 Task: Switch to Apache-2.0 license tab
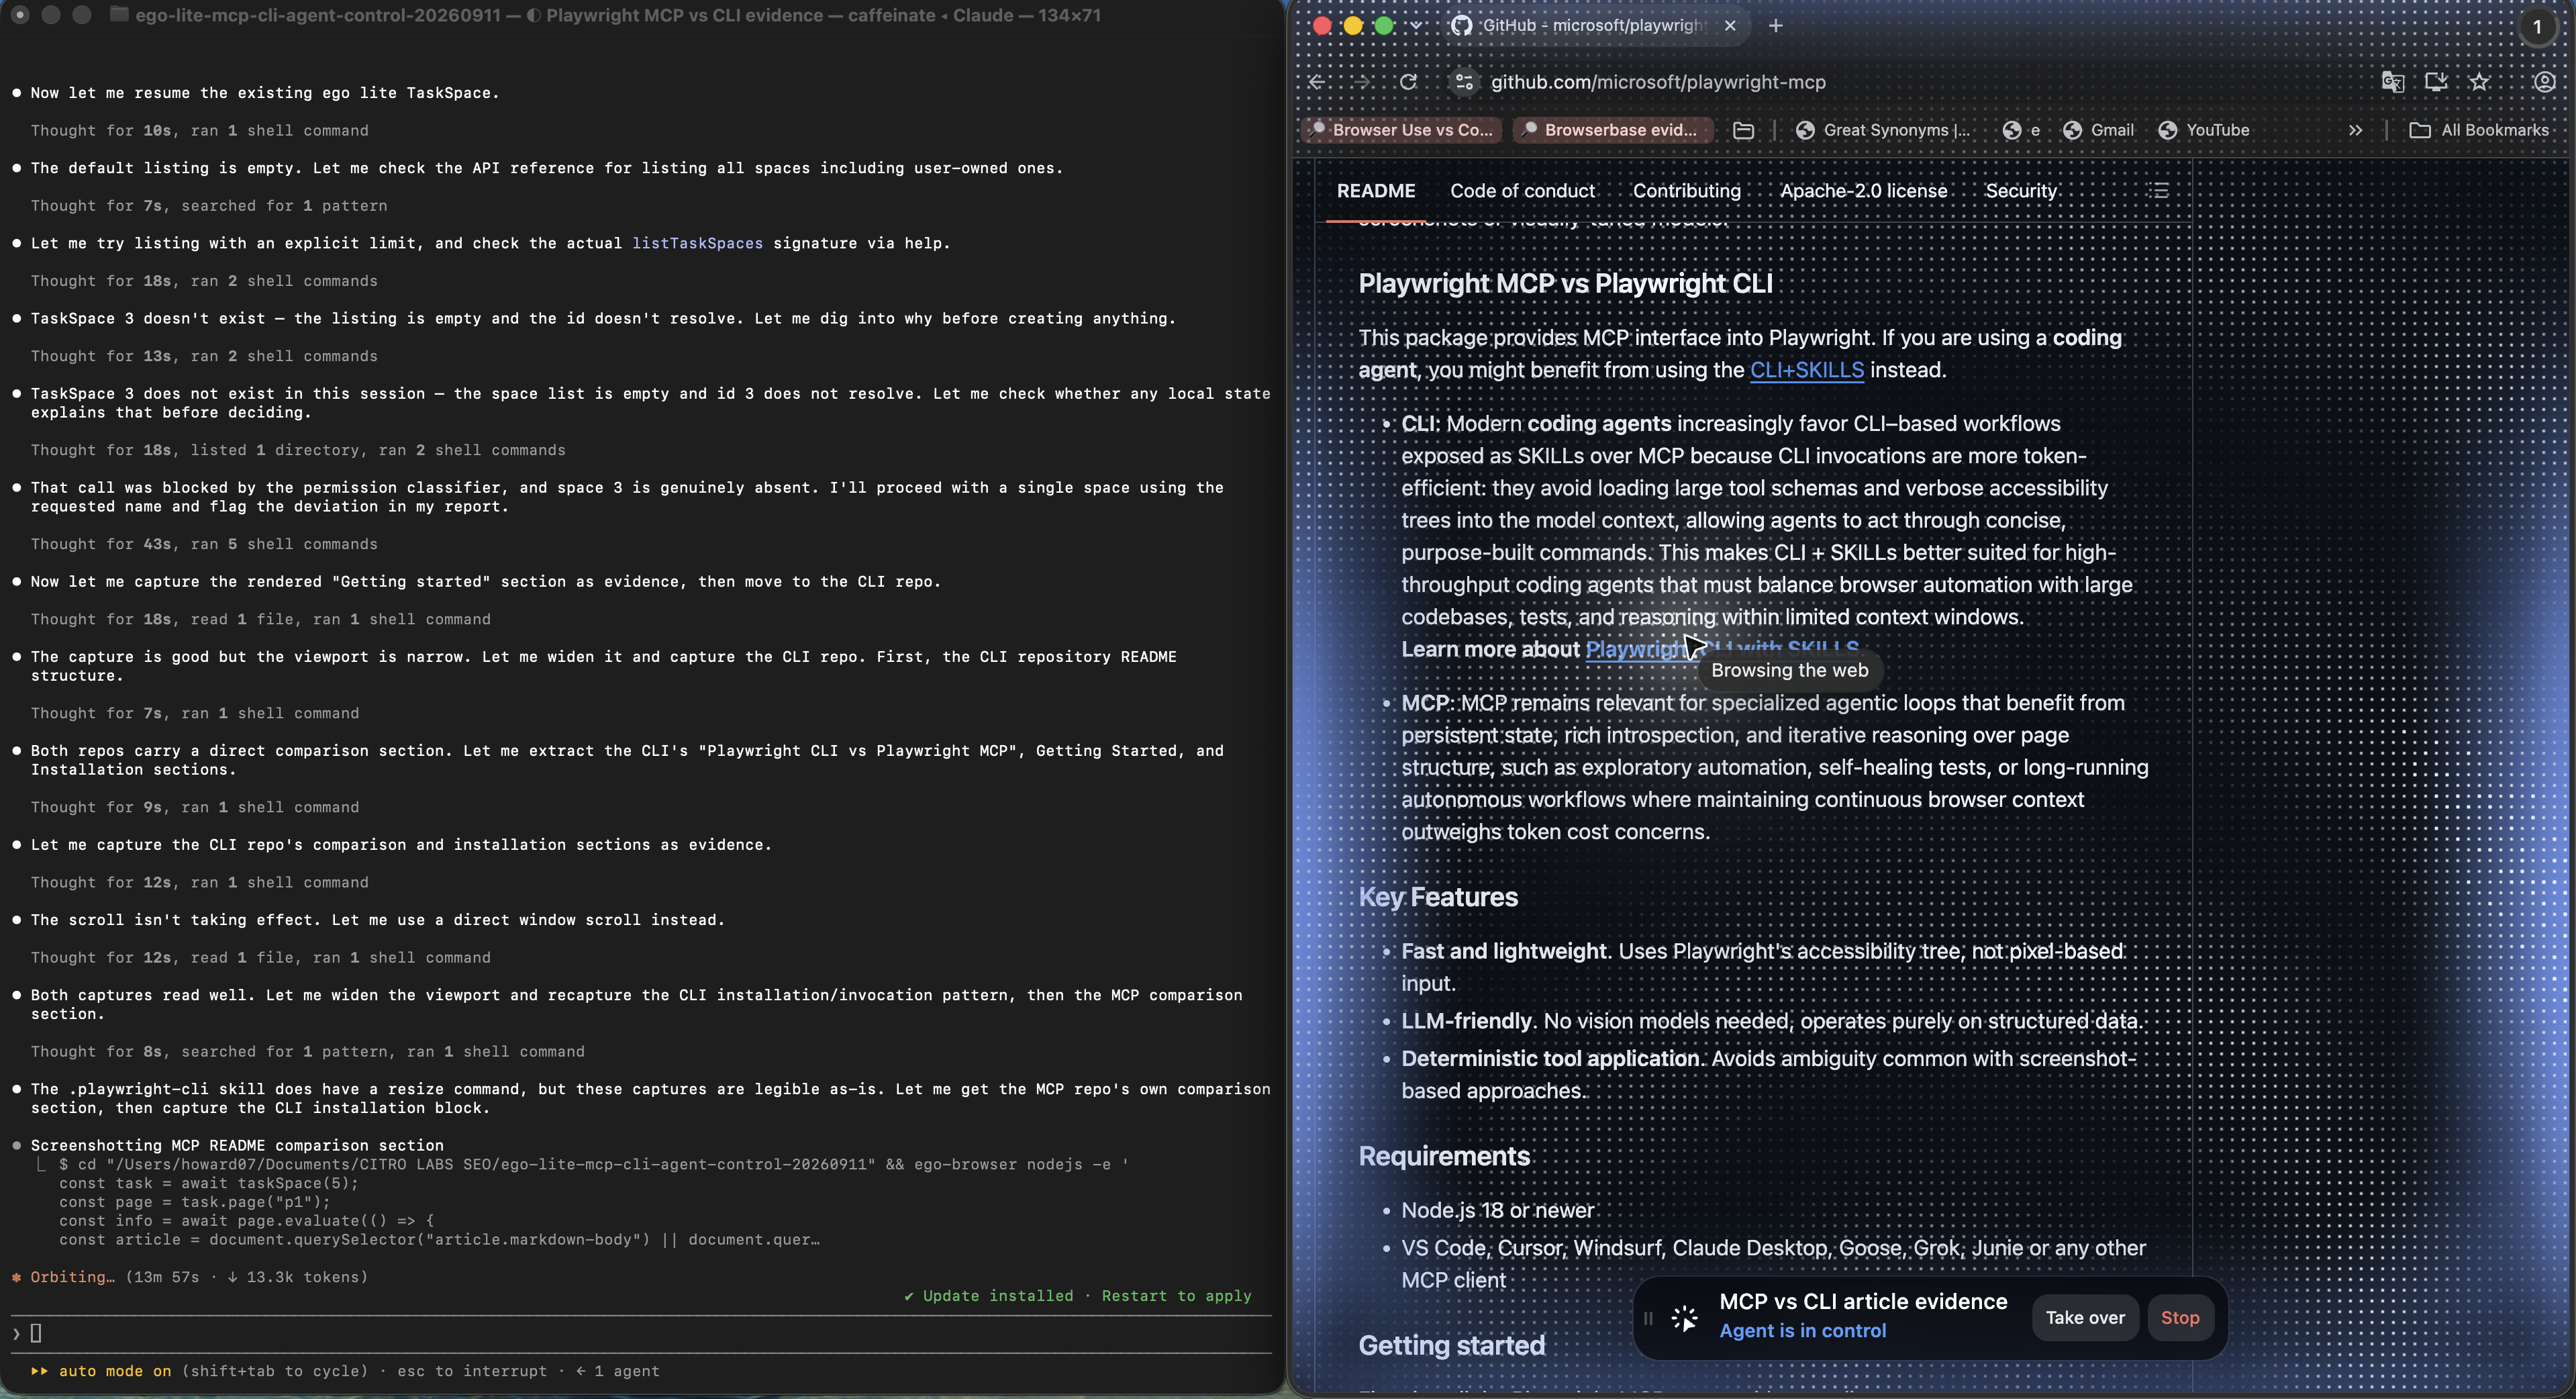pyautogui.click(x=1863, y=191)
